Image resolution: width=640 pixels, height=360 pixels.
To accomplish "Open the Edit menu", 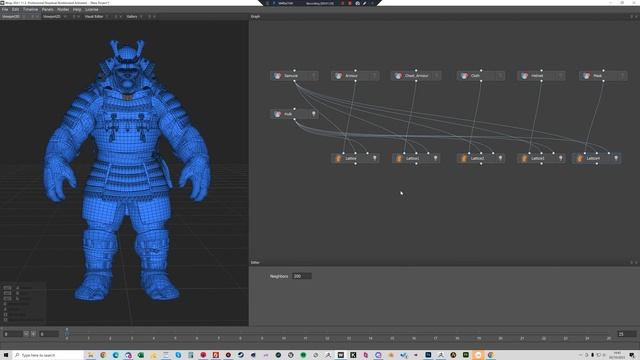I will (15, 9).
